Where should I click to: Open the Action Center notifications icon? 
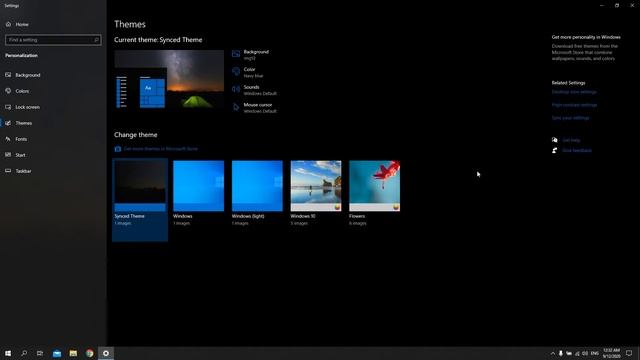629,353
